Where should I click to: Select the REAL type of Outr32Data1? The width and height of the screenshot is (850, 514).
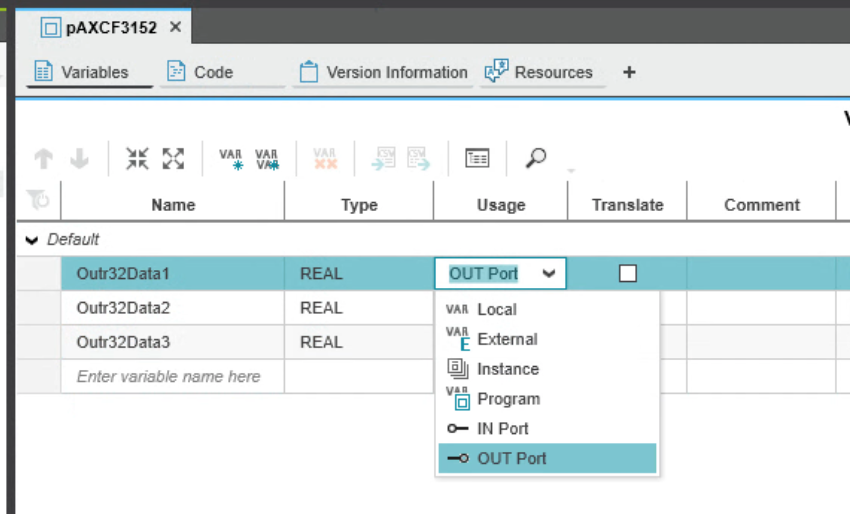pos(359,273)
